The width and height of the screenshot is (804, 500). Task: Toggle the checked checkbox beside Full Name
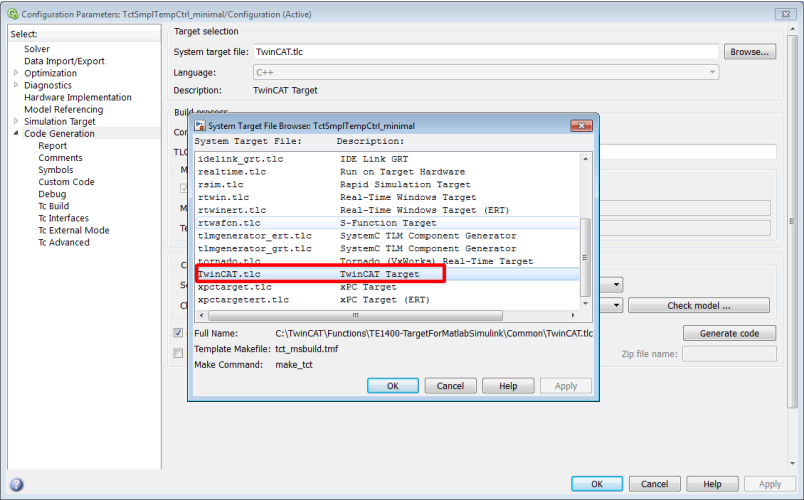point(178,333)
